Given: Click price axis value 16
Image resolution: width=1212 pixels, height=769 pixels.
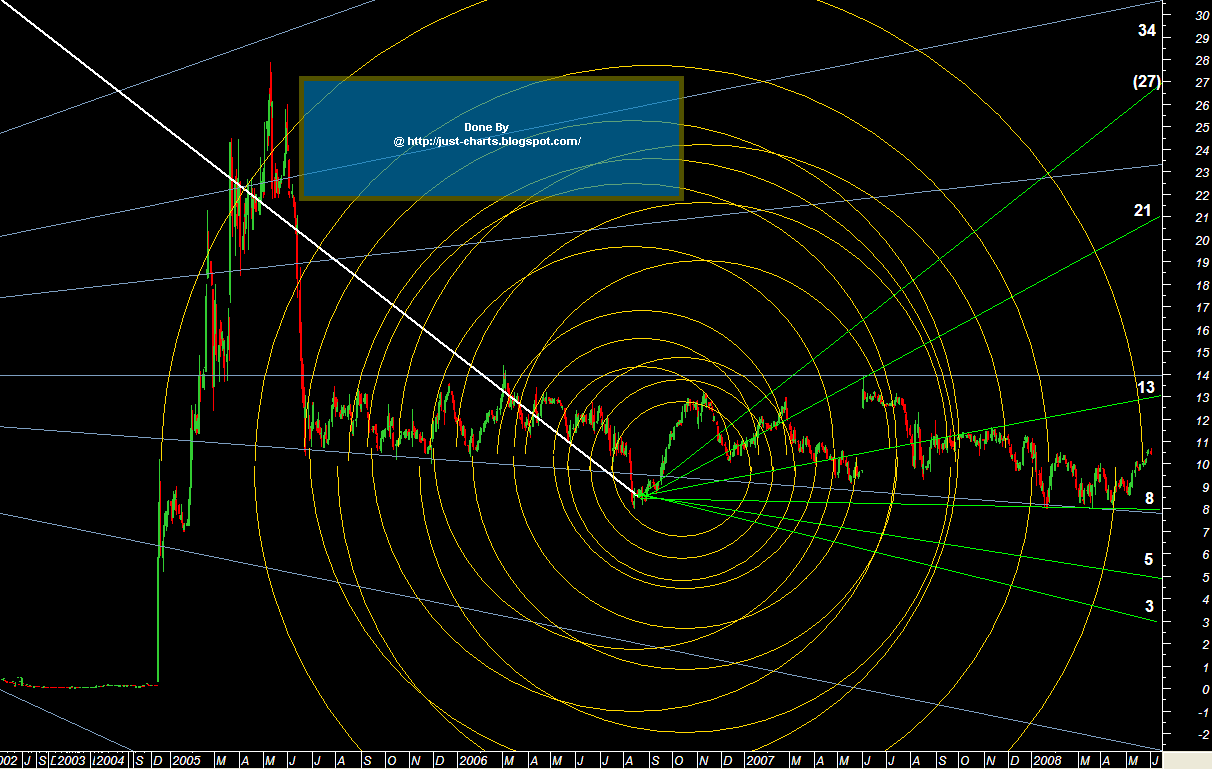Looking at the screenshot, I should click(x=1202, y=330).
